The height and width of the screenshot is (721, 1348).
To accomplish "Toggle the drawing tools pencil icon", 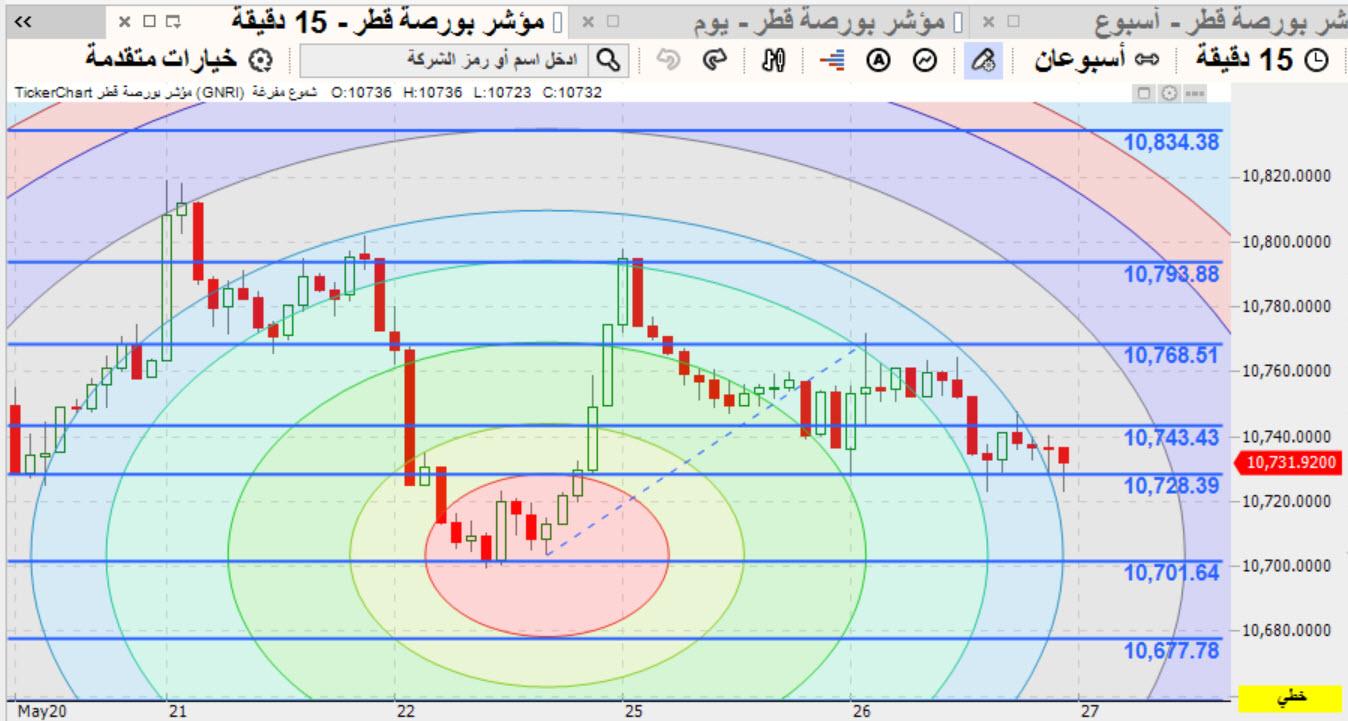I will tap(981, 60).
